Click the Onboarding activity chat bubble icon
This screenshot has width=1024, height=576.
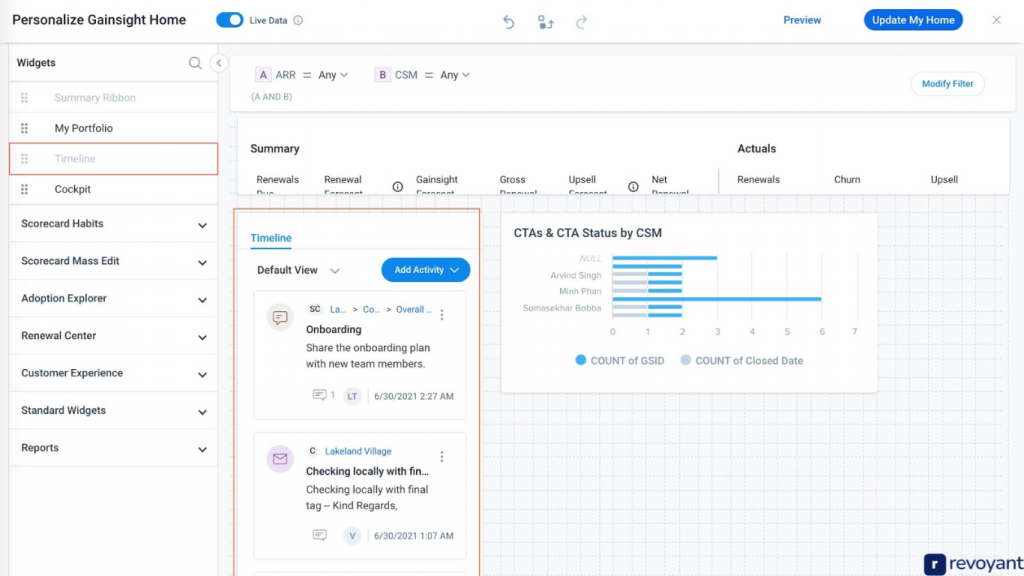click(280, 317)
